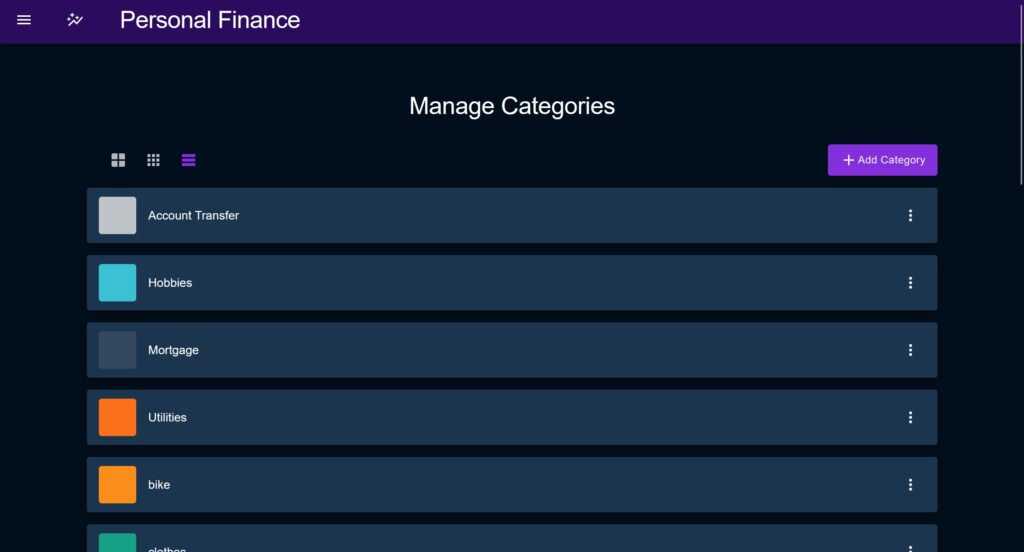The height and width of the screenshot is (552, 1024).
Task: Open options menu for Hobbies
Action: [910, 283]
